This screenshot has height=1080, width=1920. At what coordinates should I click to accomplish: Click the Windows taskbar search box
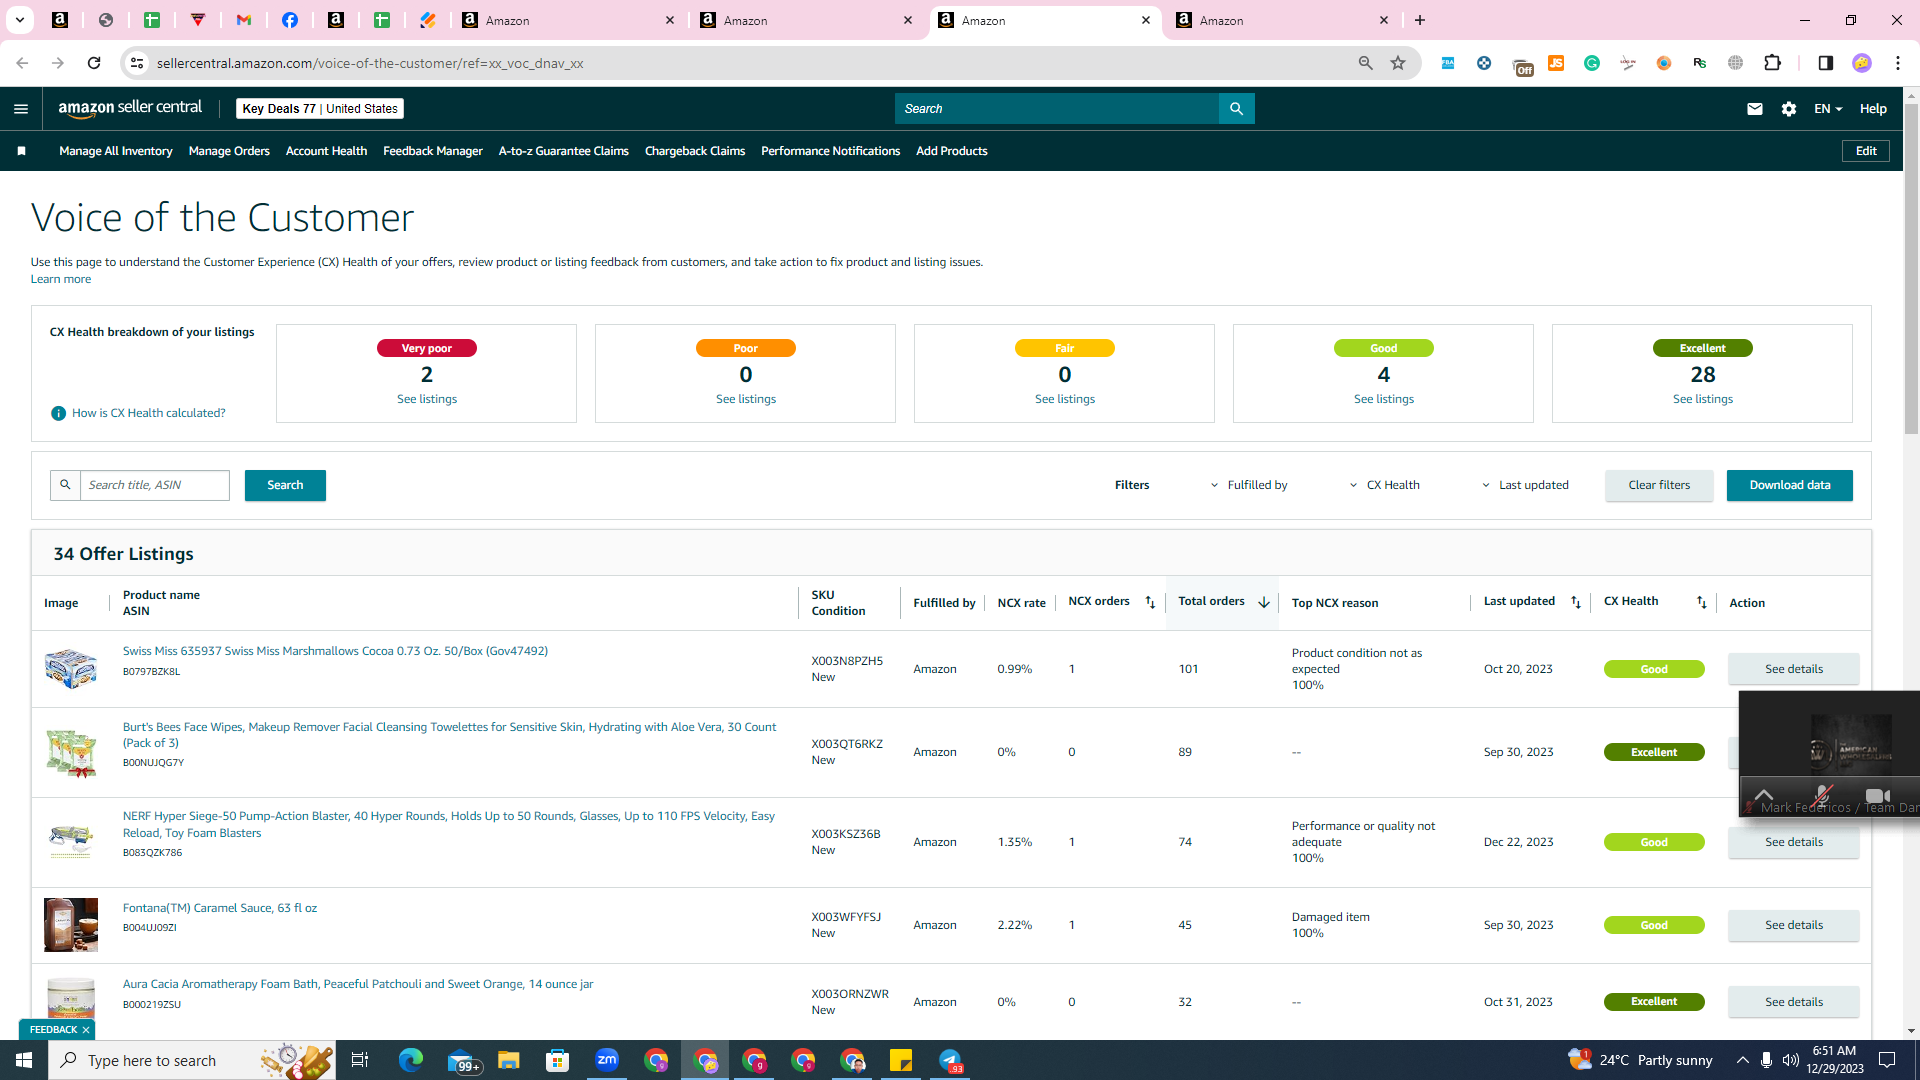tap(190, 1060)
